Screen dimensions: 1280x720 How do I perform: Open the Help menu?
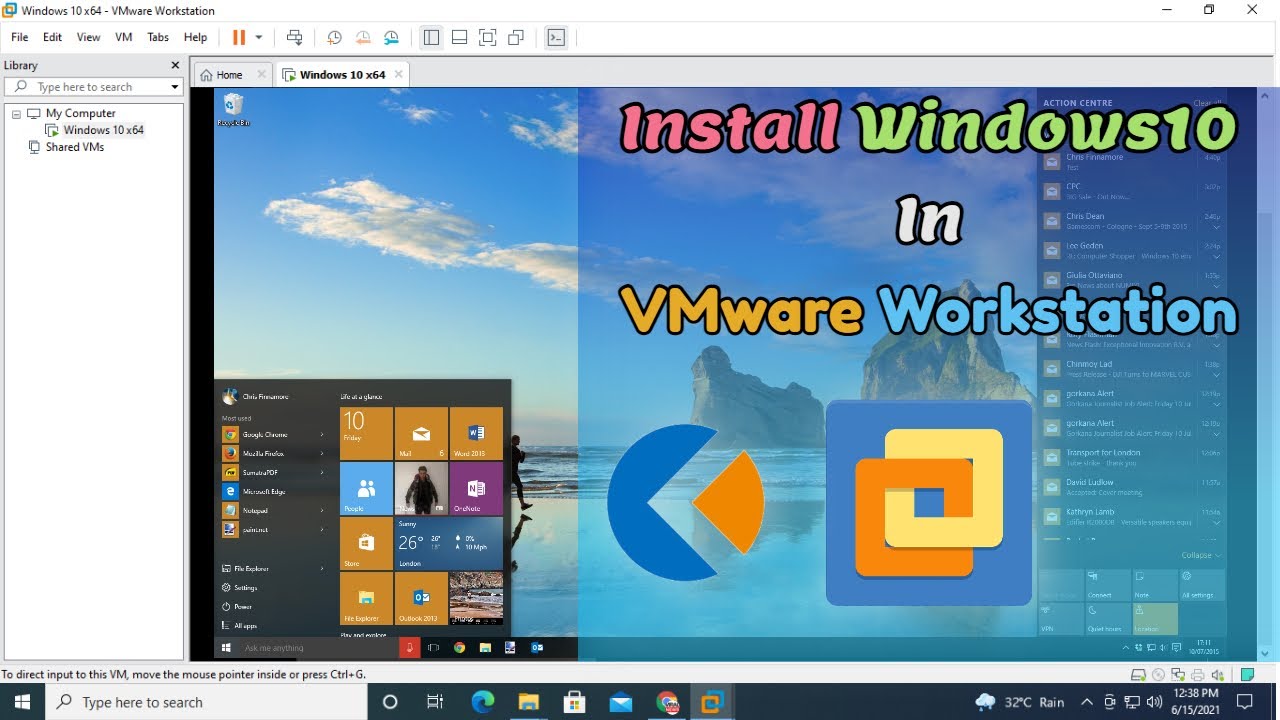click(x=196, y=37)
